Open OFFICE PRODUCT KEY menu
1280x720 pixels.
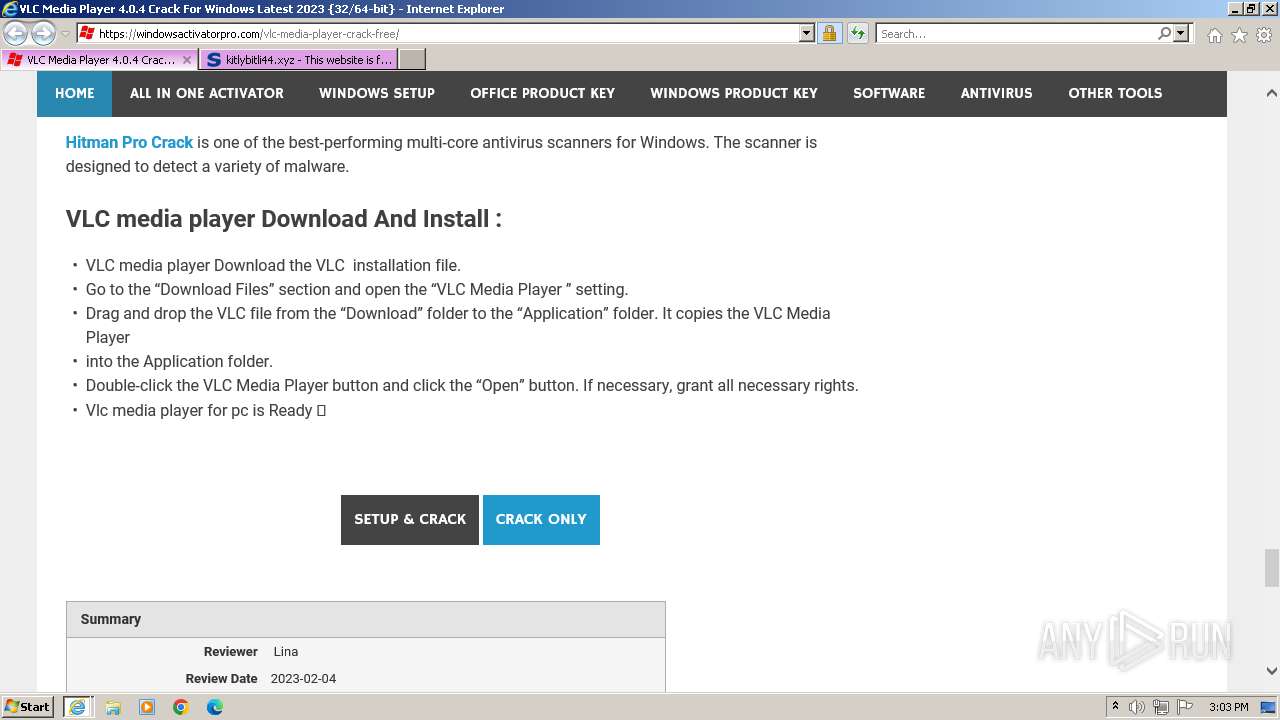(543, 93)
